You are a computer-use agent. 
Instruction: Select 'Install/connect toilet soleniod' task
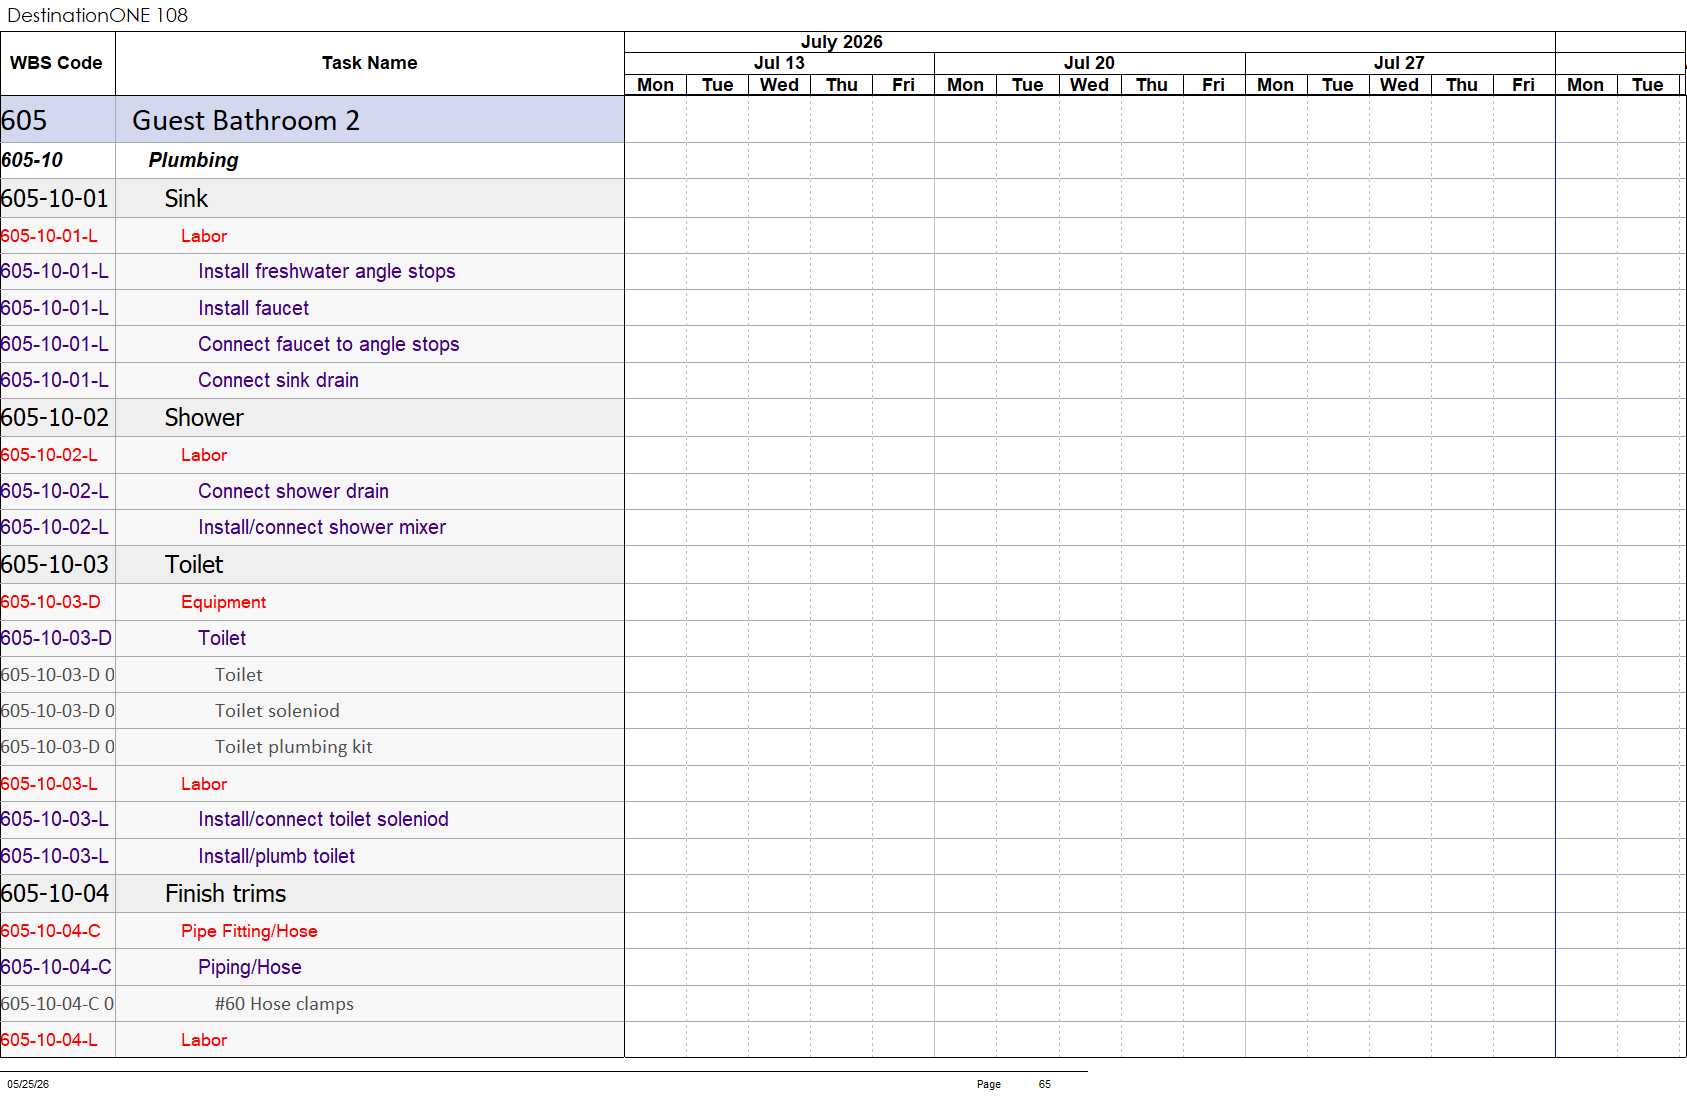(x=323, y=819)
